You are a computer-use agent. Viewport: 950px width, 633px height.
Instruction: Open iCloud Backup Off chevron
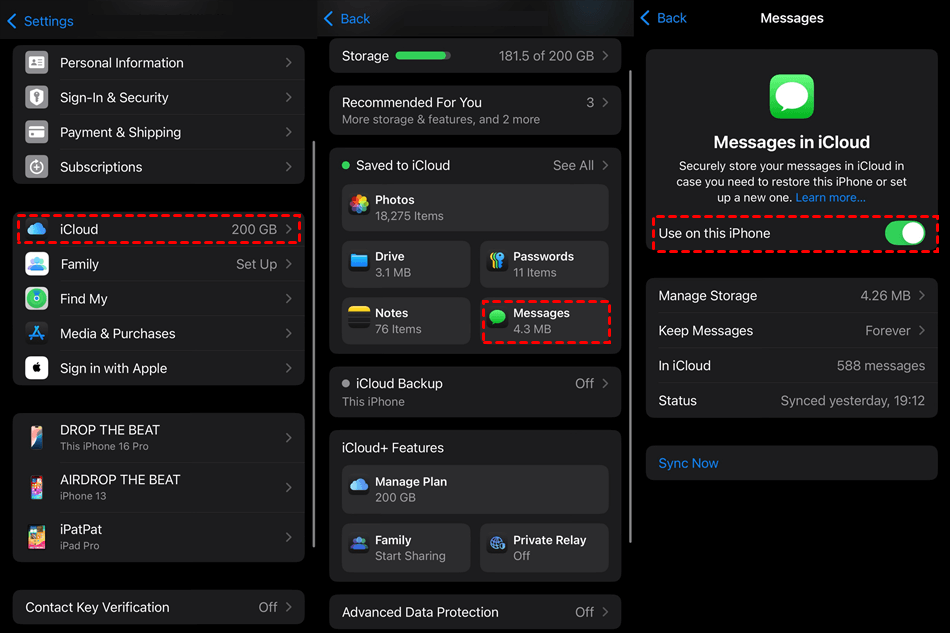605,383
